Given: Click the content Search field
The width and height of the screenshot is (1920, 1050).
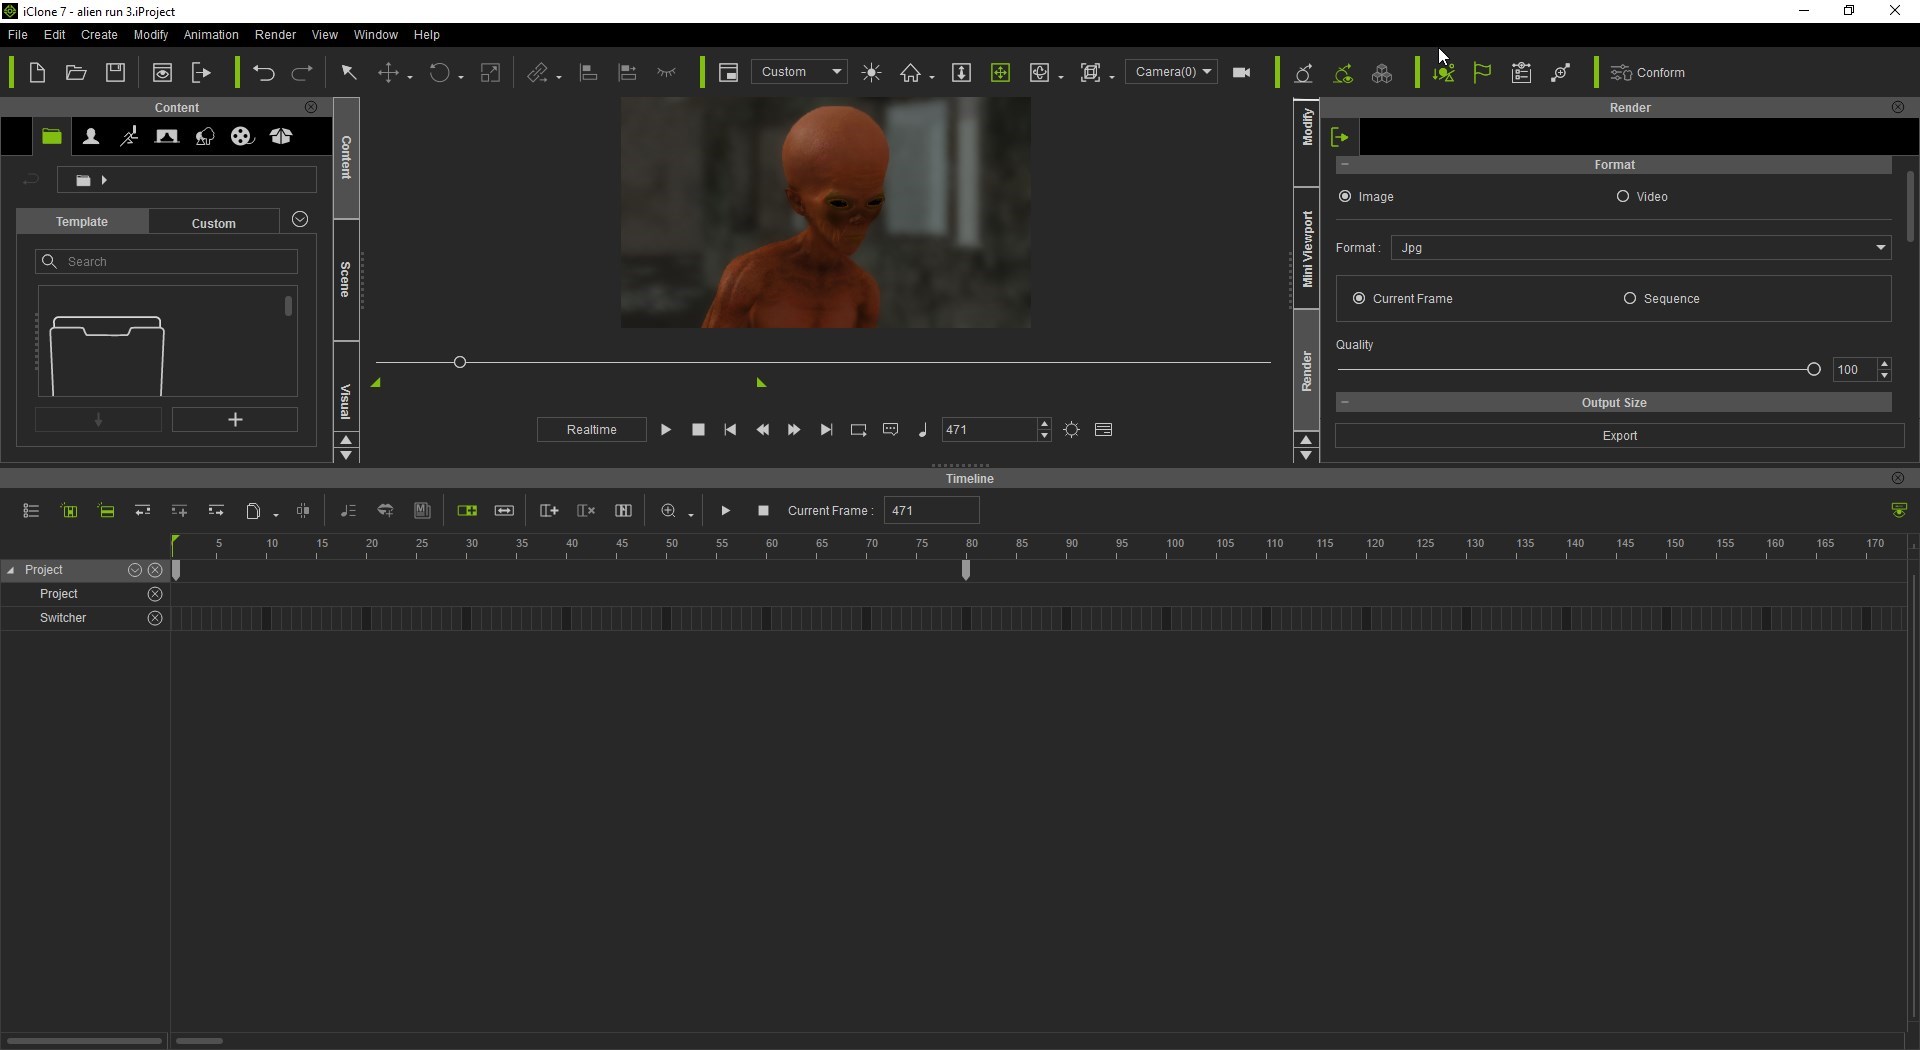Looking at the screenshot, I should (166, 262).
